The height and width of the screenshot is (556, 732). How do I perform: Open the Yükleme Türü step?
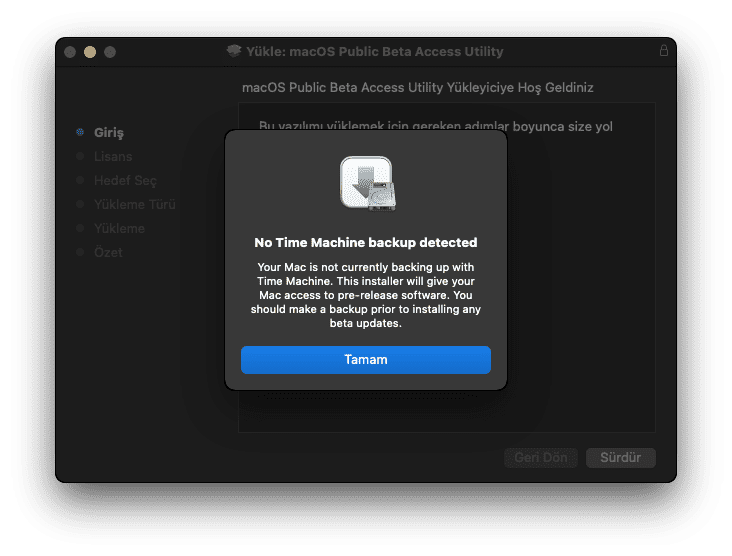click(134, 204)
